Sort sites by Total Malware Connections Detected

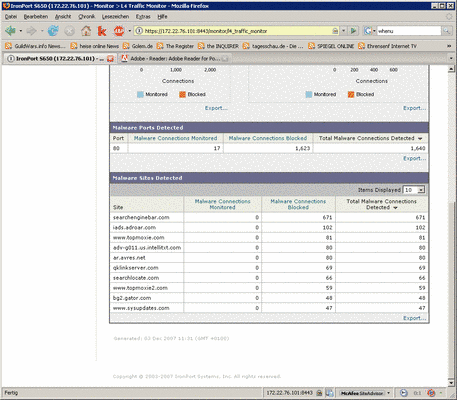click(x=381, y=204)
